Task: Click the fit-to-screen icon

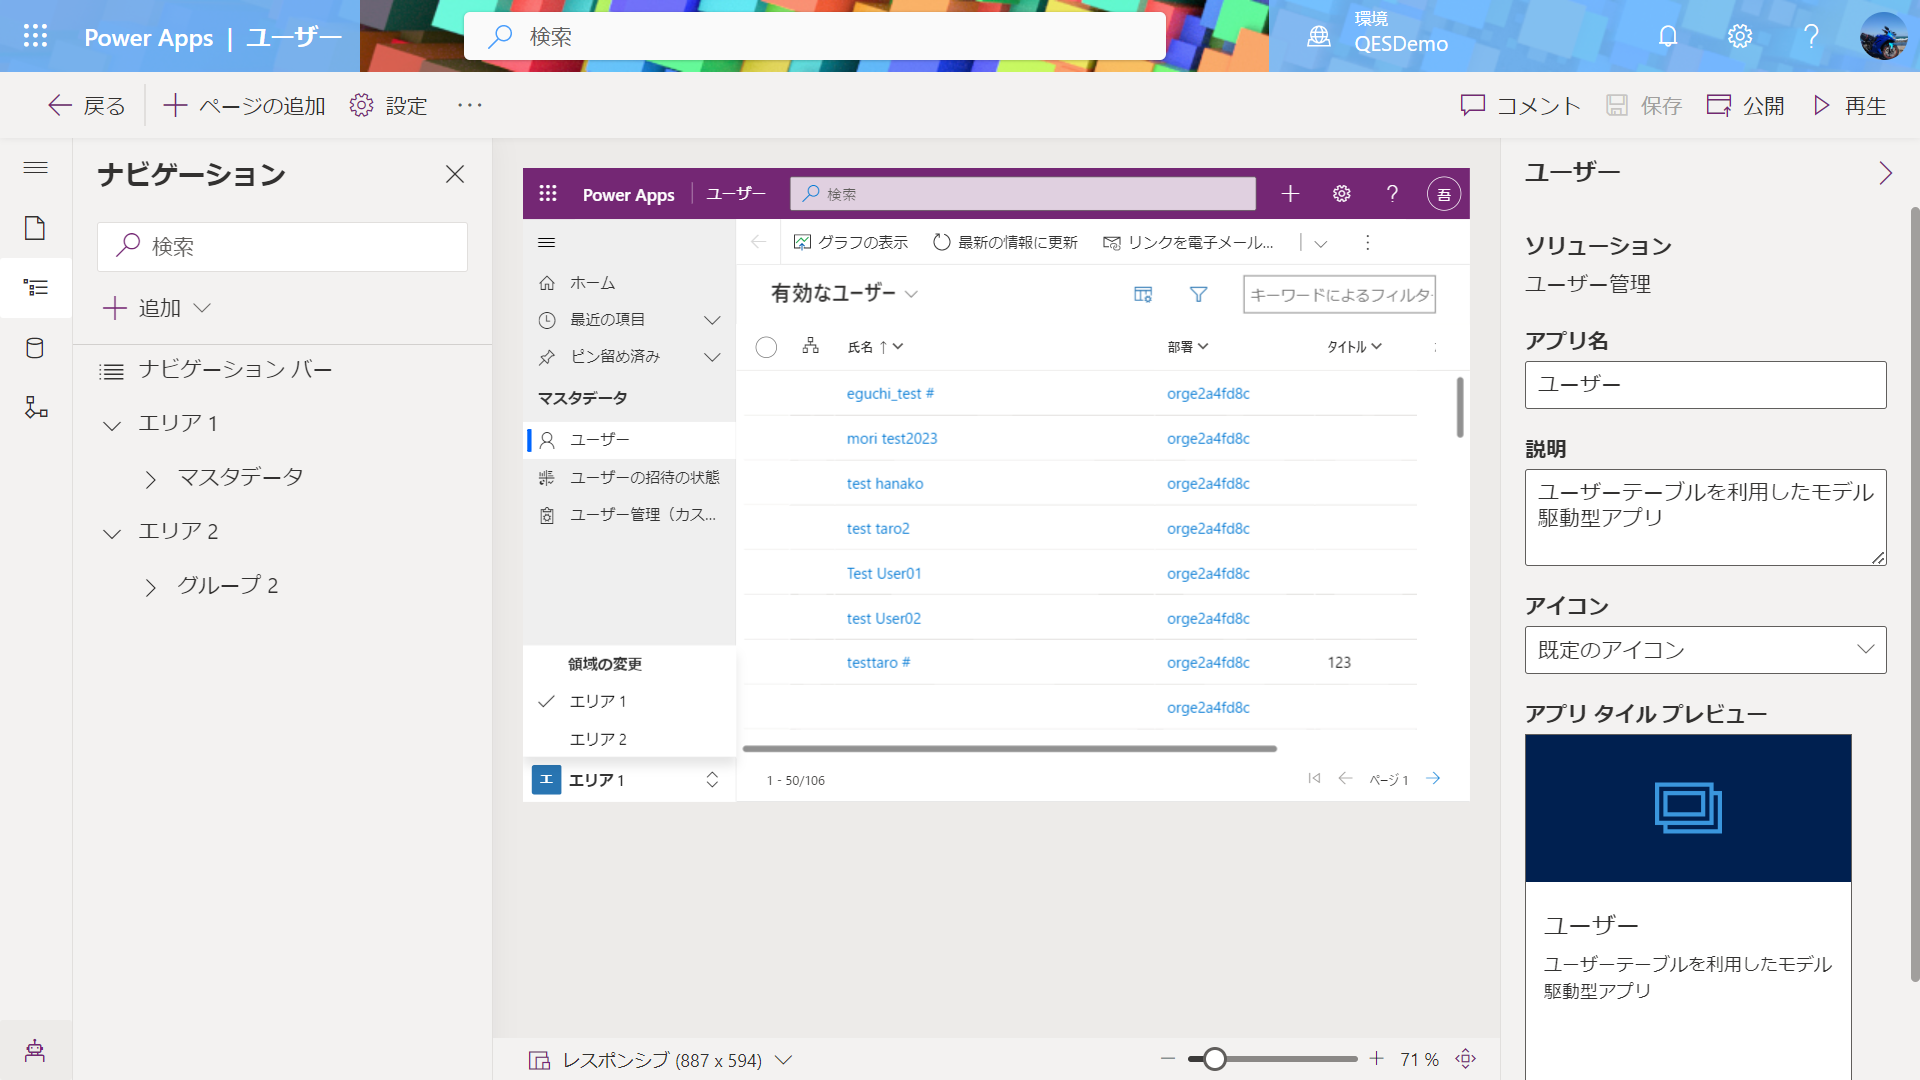Action: tap(1466, 1059)
